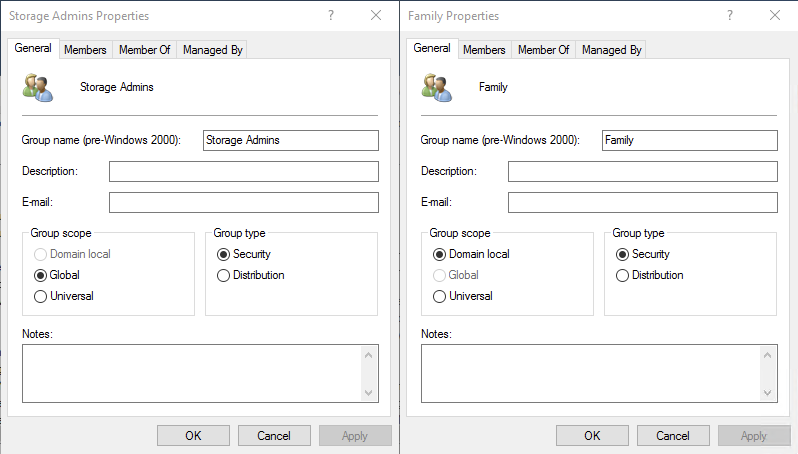Select Domain local scope in Family Properties

pyautogui.click(x=471, y=254)
